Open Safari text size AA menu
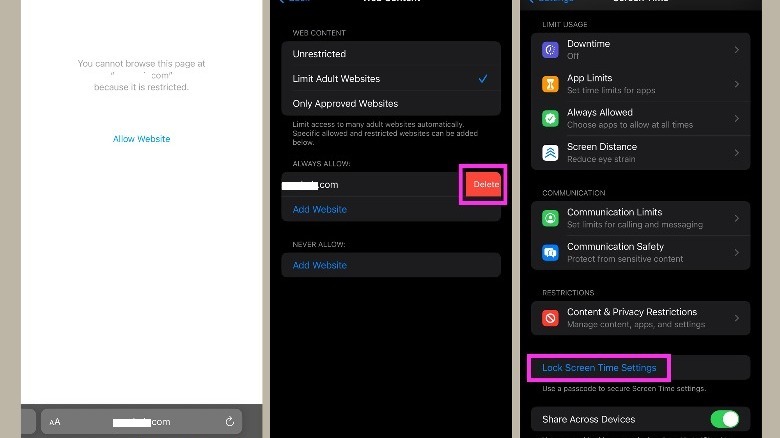The width and height of the screenshot is (780, 438). 55,422
